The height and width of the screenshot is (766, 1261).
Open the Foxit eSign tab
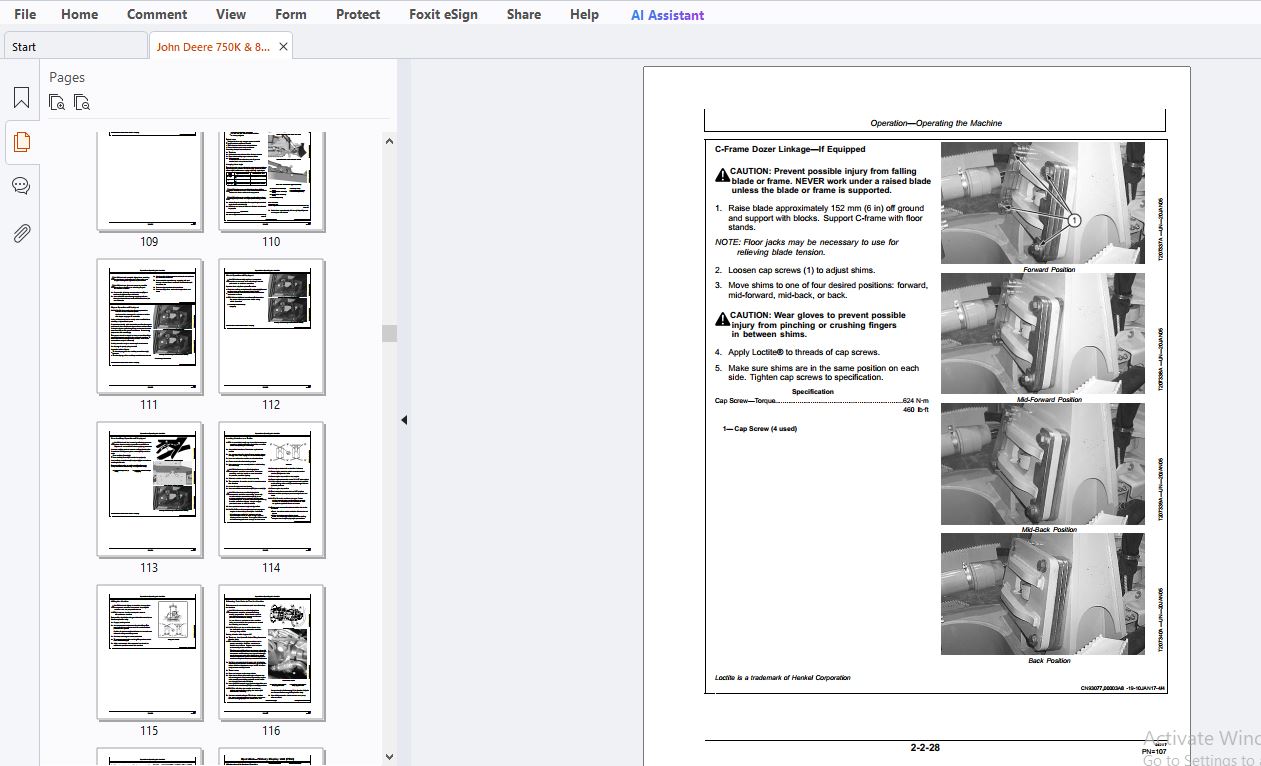(443, 14)
